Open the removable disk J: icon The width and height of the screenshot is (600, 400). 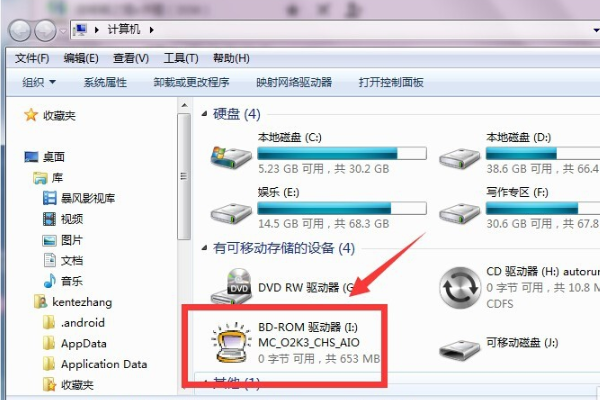[x=459, y=349]
